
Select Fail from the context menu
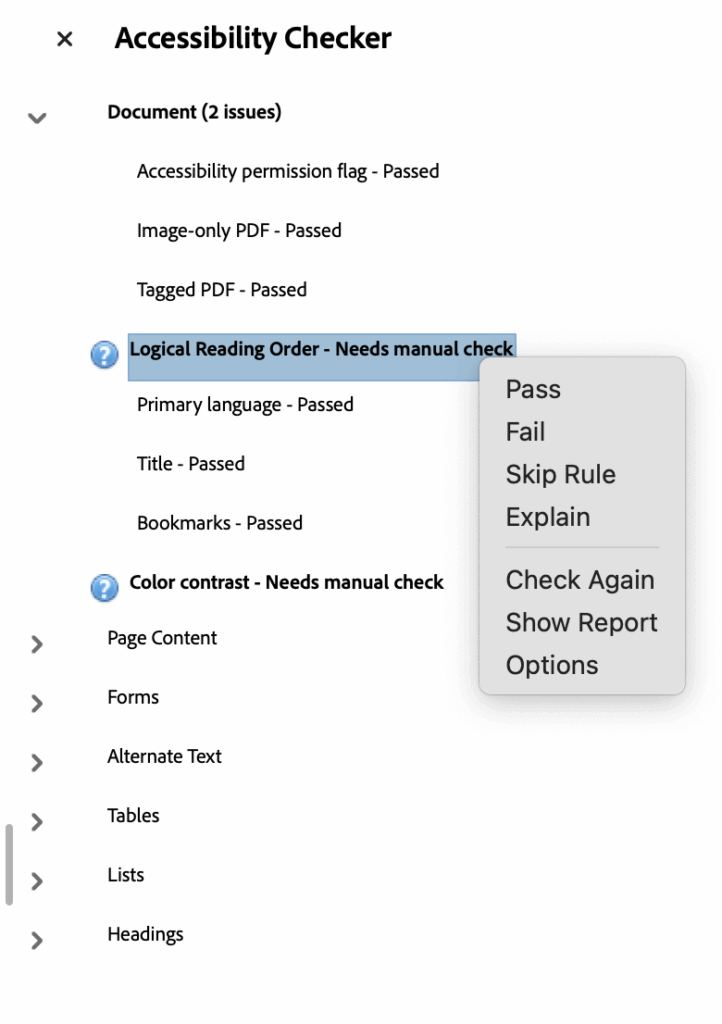[x=525, y=432]
